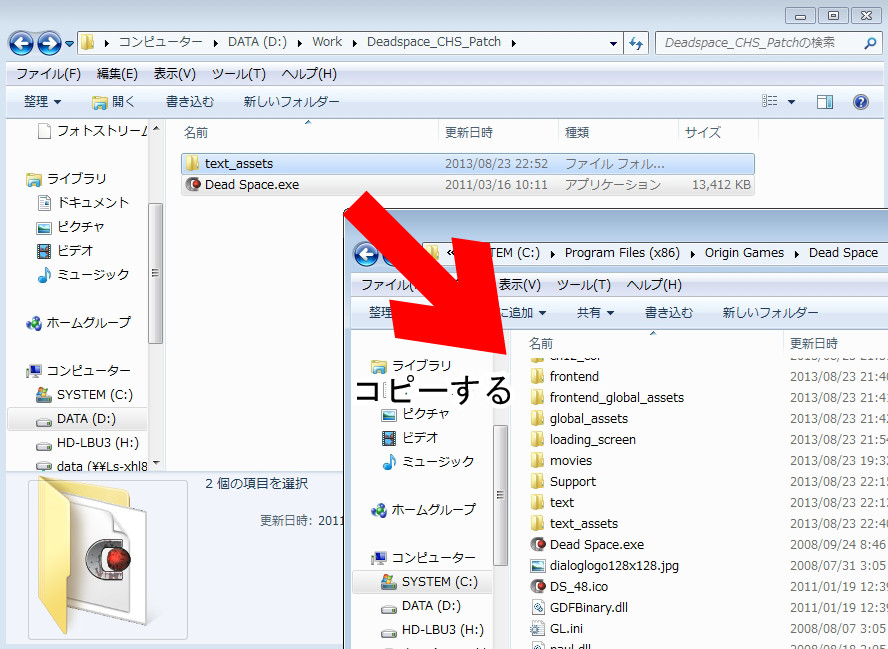Select the frontend folder
Viewport: 888px width, 649px height.
tap(565, 377)
